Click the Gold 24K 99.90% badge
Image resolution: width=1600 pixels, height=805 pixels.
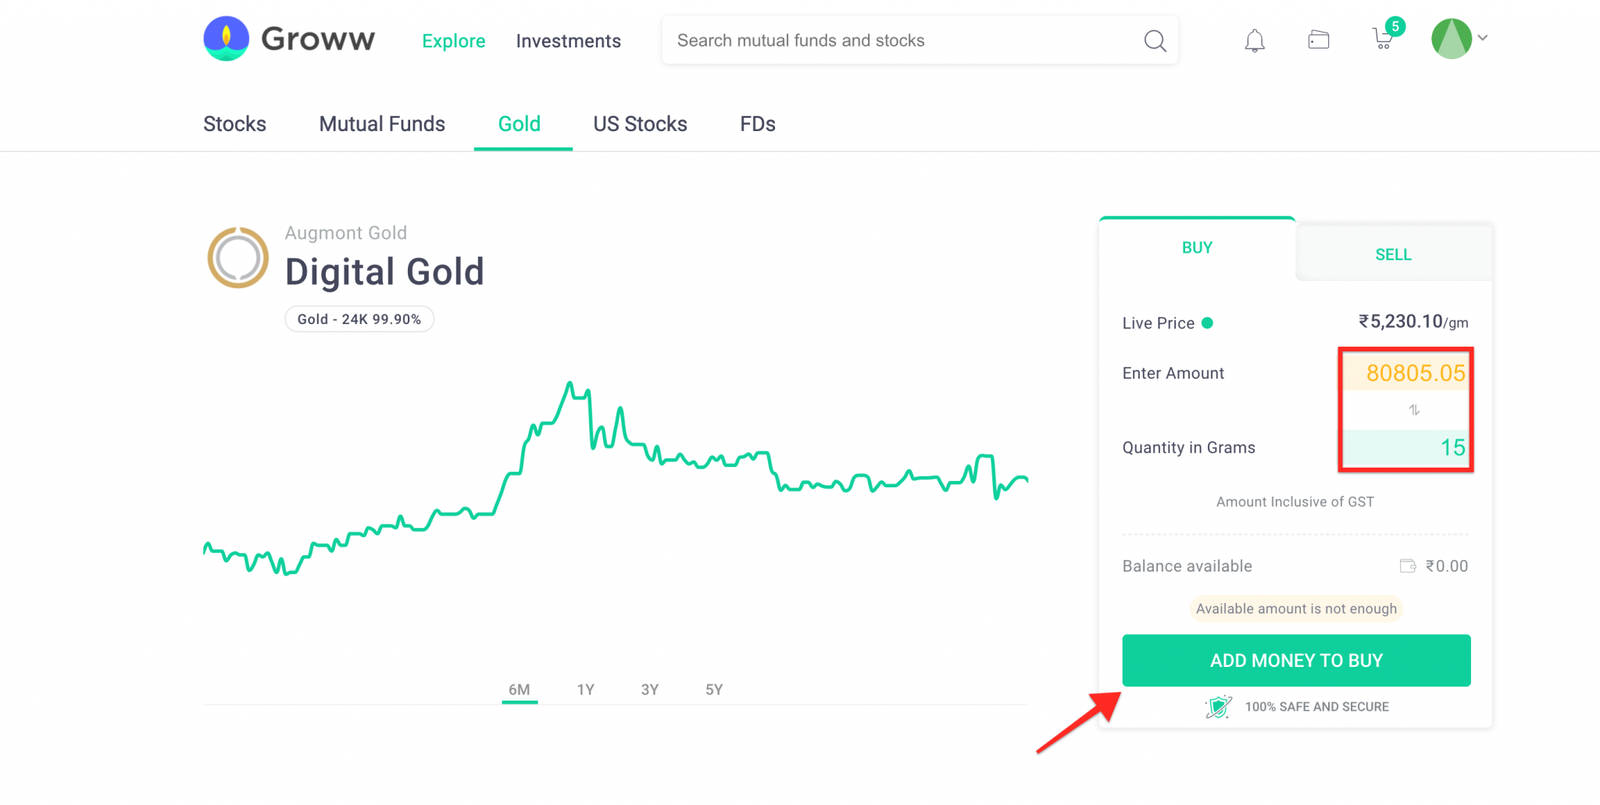coord(359,318)
